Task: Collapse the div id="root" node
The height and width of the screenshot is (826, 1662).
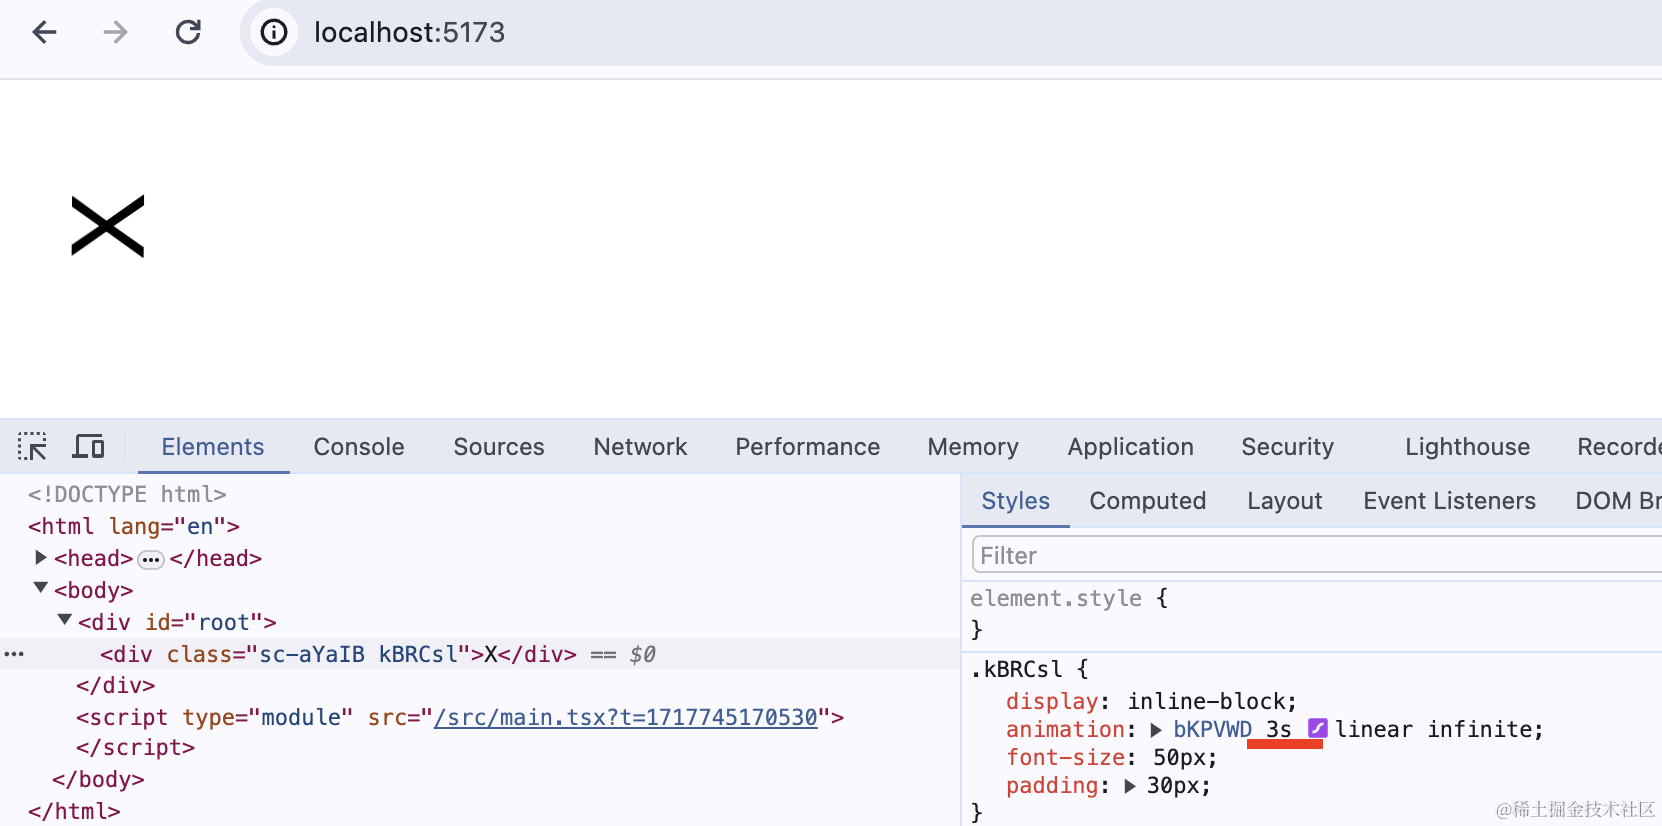Action: pyautogui.click(x=65, y=620)
